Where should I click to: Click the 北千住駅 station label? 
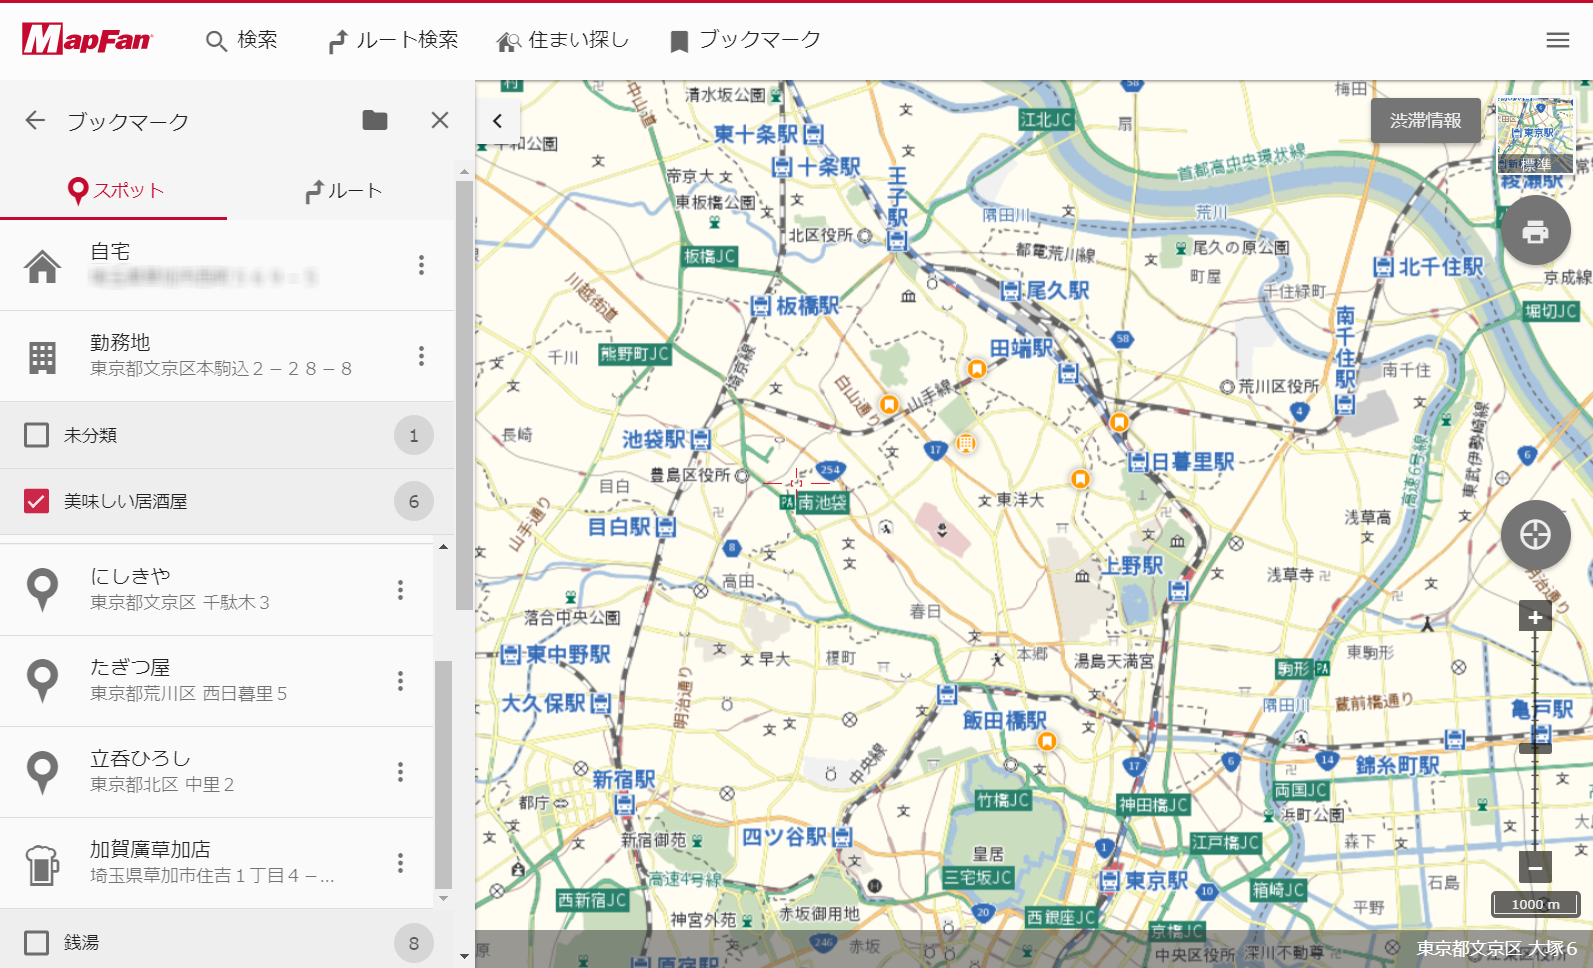pos(1440,267)
